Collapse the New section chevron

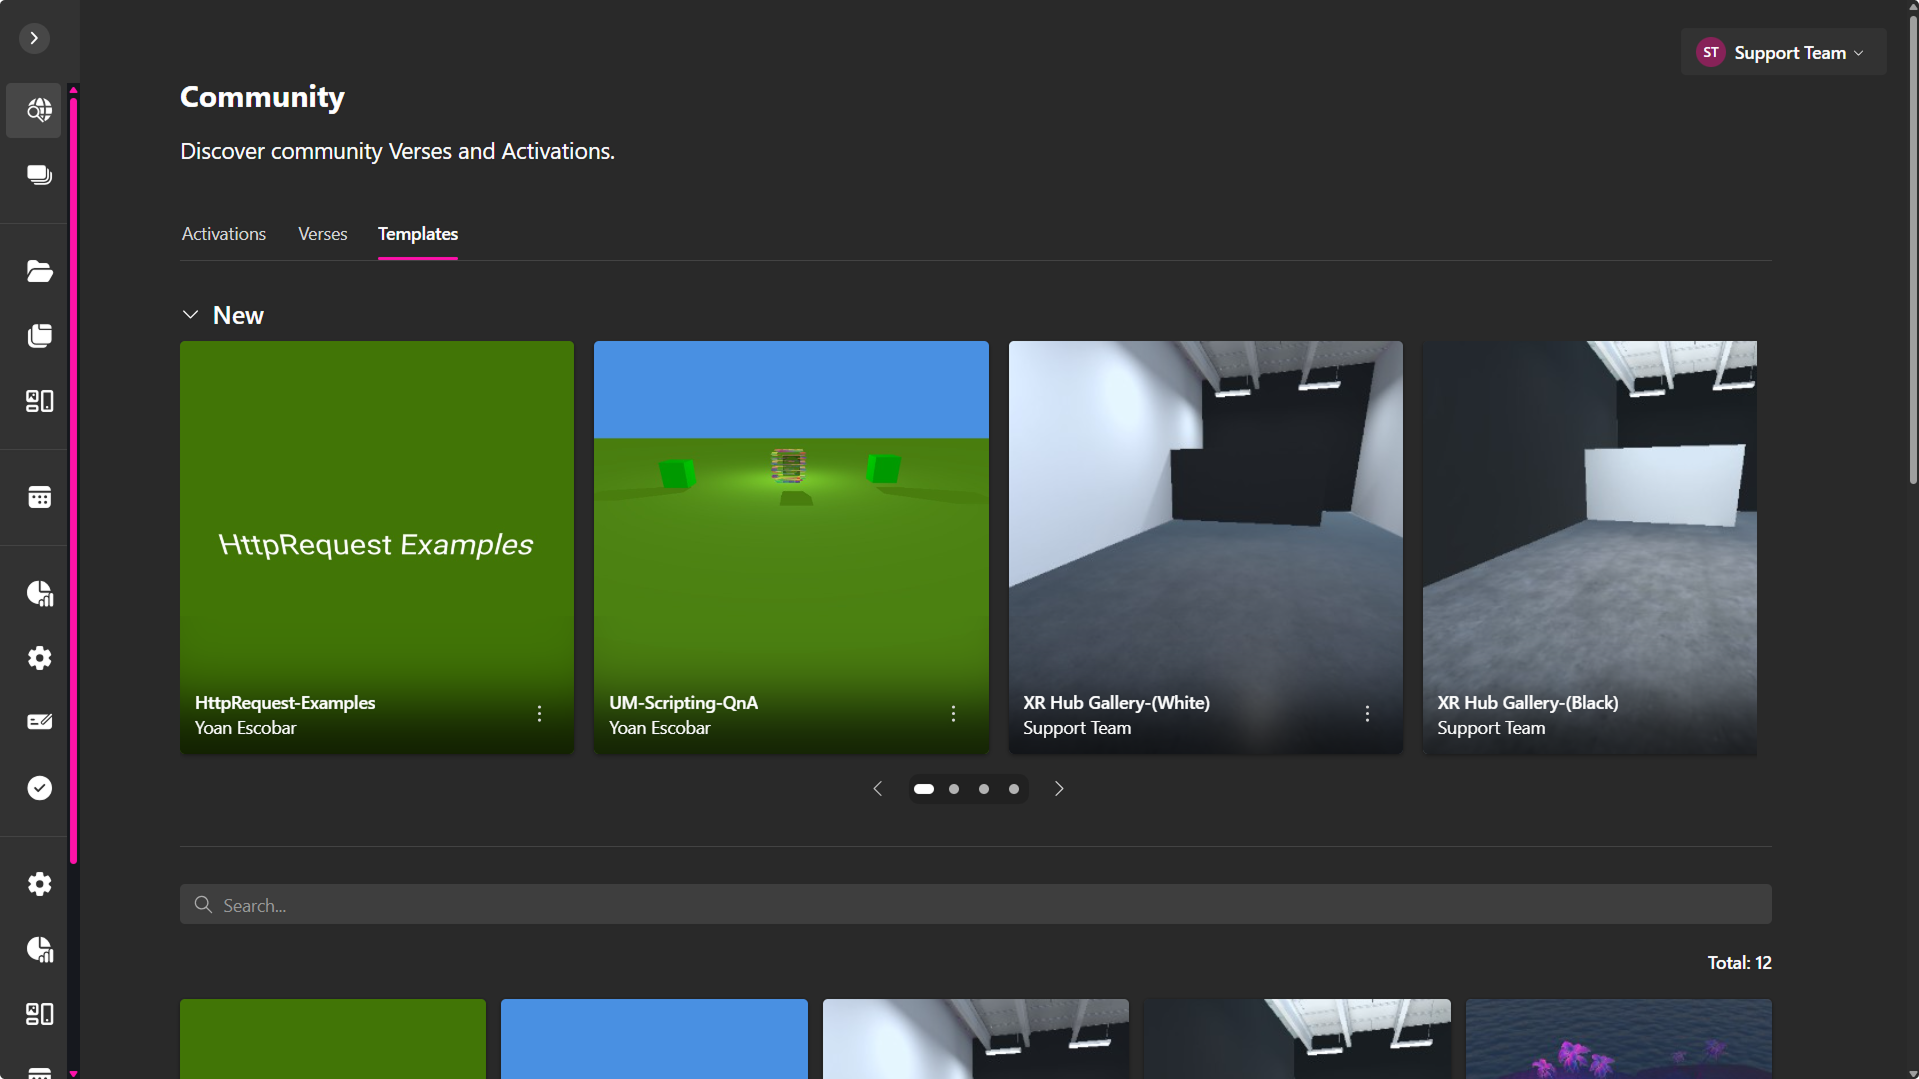190,315
